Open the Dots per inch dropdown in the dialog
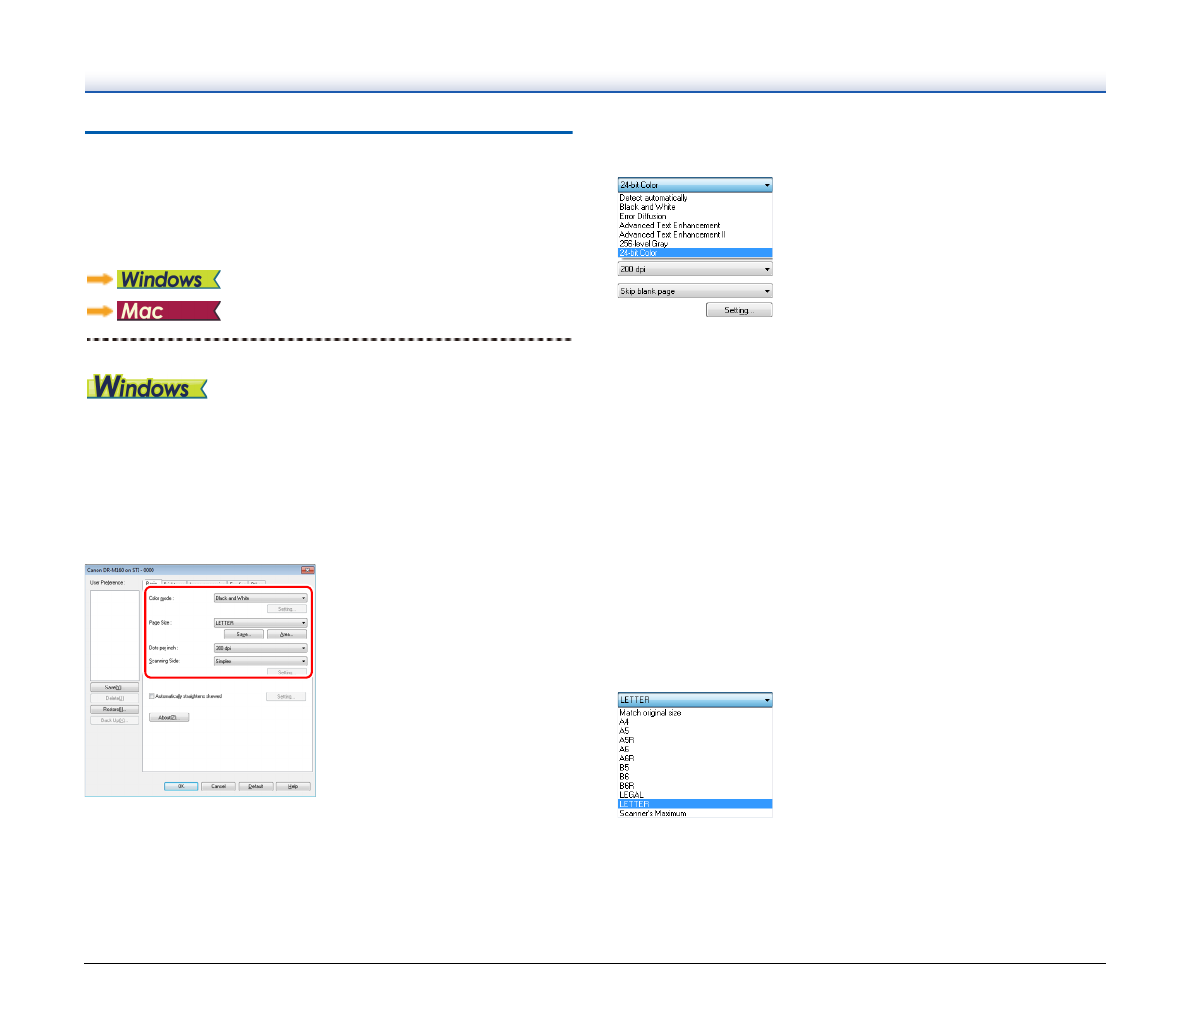1190x1020 pixels. [x=260, y=648]
